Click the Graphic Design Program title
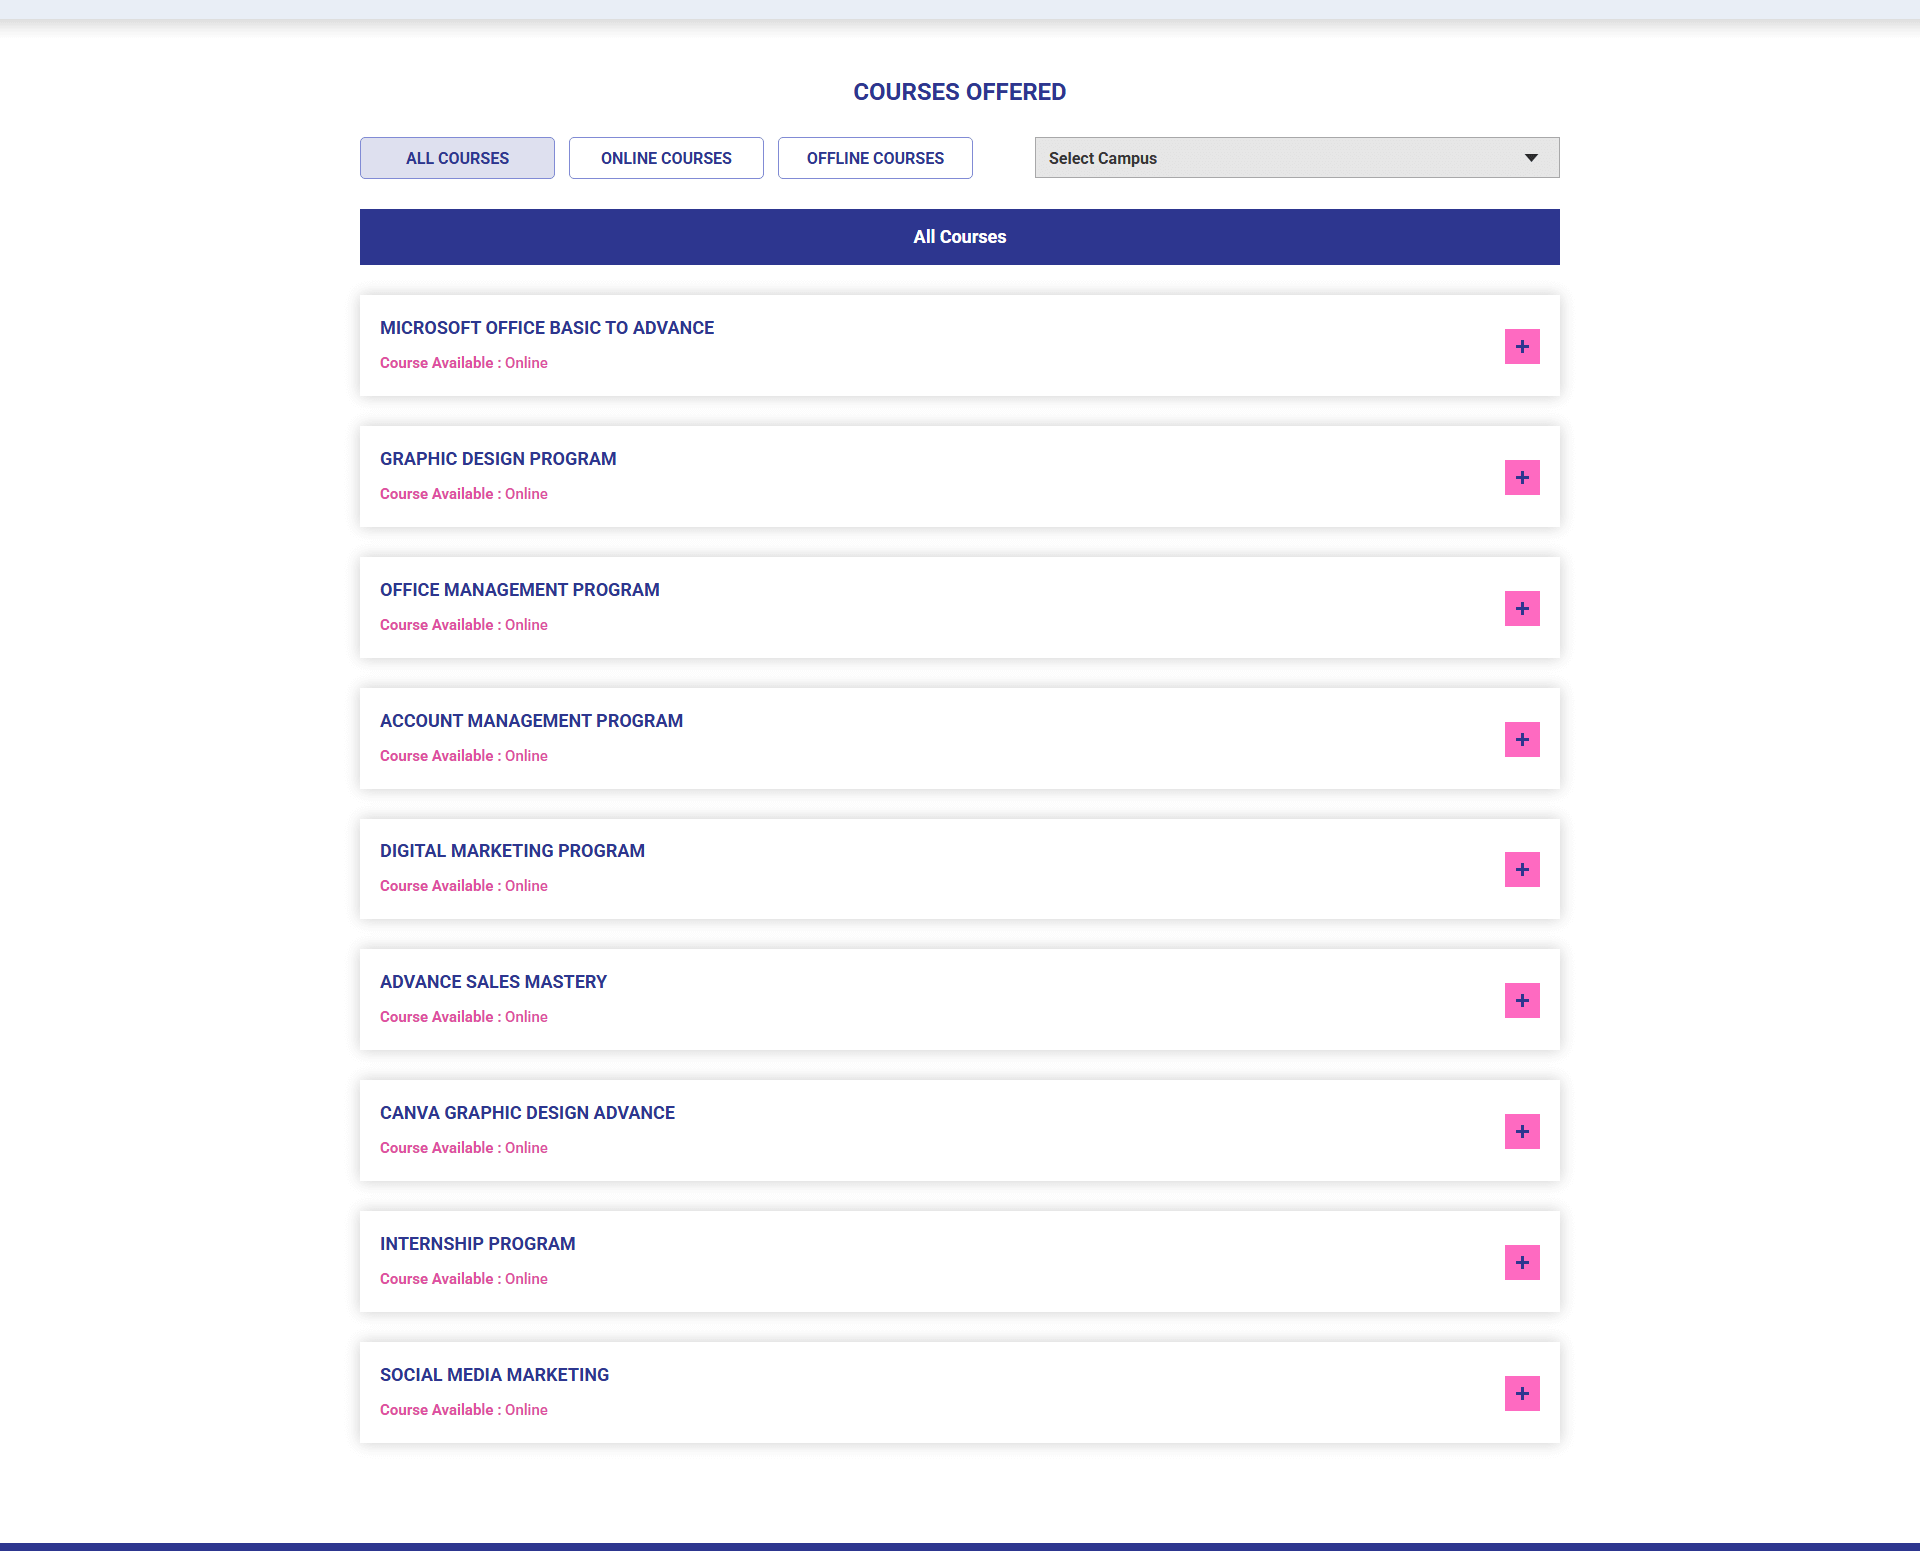 (497, 459)
